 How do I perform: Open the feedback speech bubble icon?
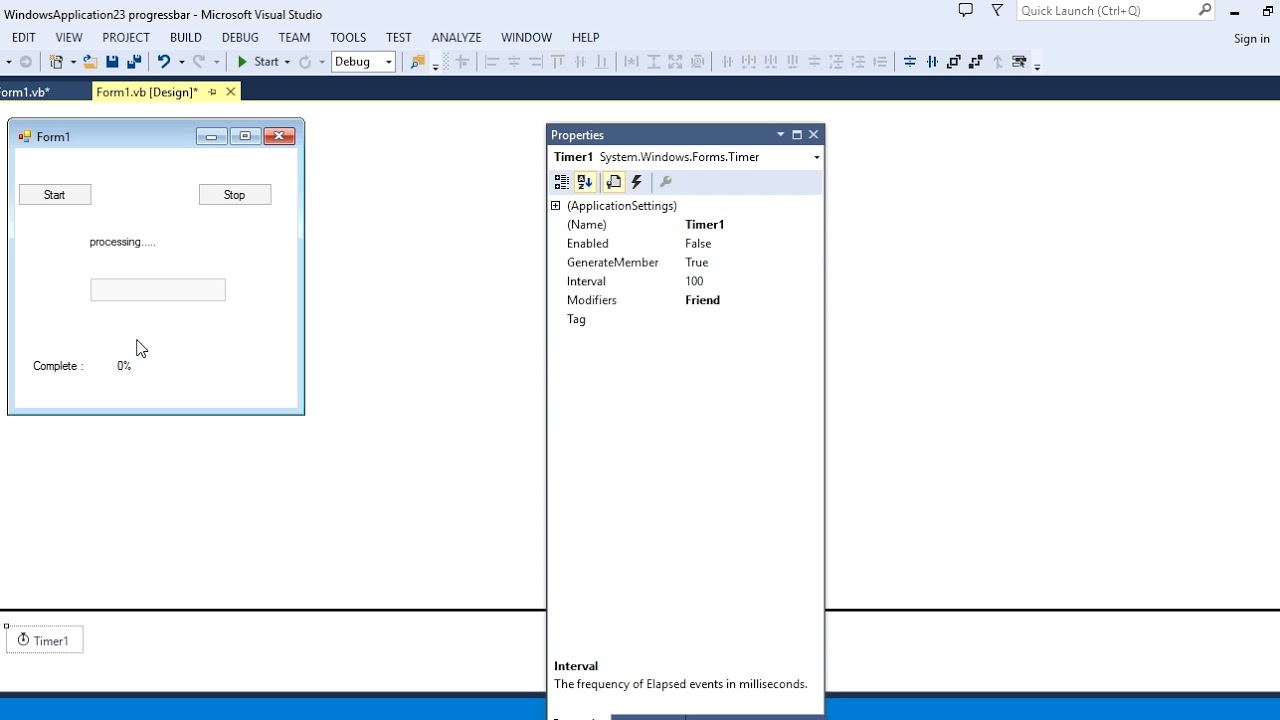click(x=965, y=10)
